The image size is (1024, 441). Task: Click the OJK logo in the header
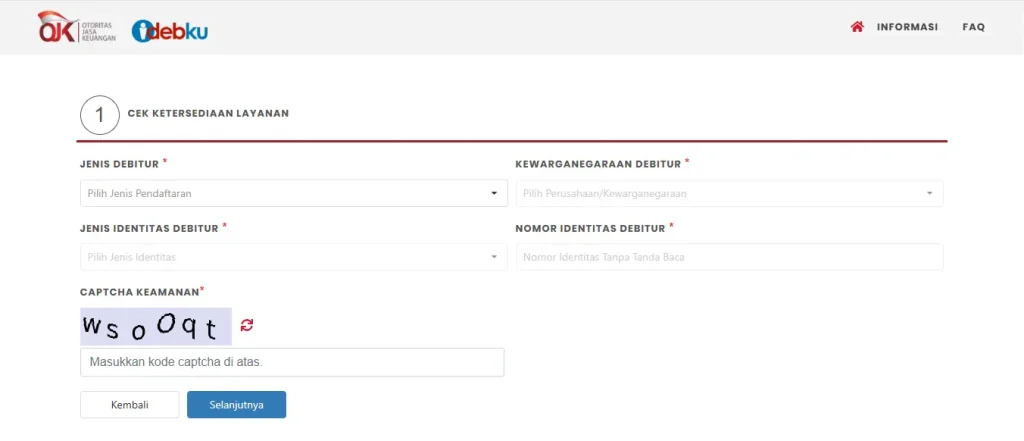point(77,29)
